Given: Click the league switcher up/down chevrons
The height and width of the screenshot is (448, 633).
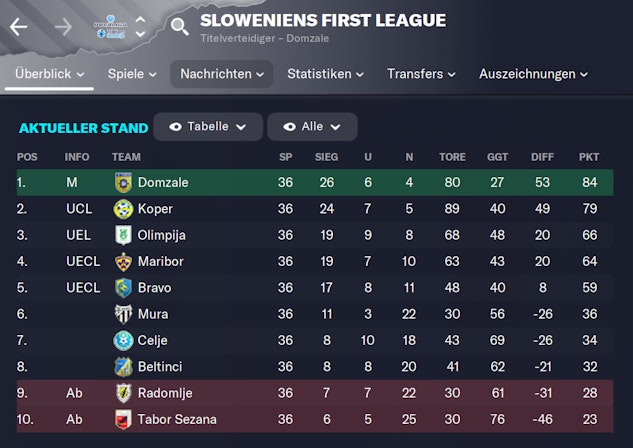Looking at the screenshot, I should click(x=140, y=27).
